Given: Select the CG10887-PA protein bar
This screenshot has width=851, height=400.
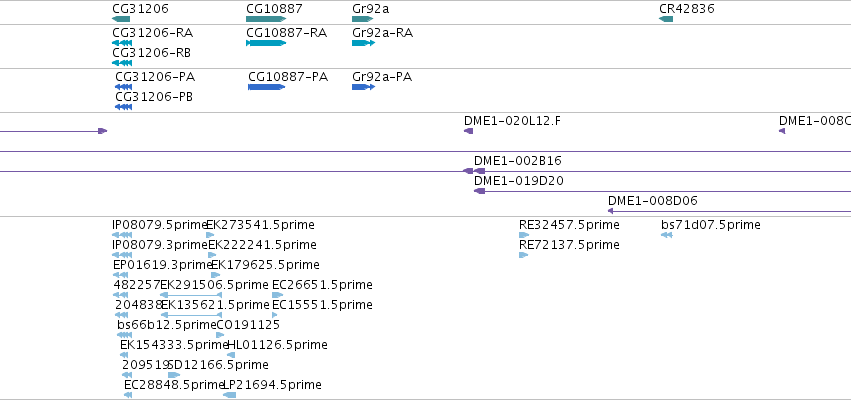Looking at the screenshot, I should pyautogui.click(x=266, y=87).
